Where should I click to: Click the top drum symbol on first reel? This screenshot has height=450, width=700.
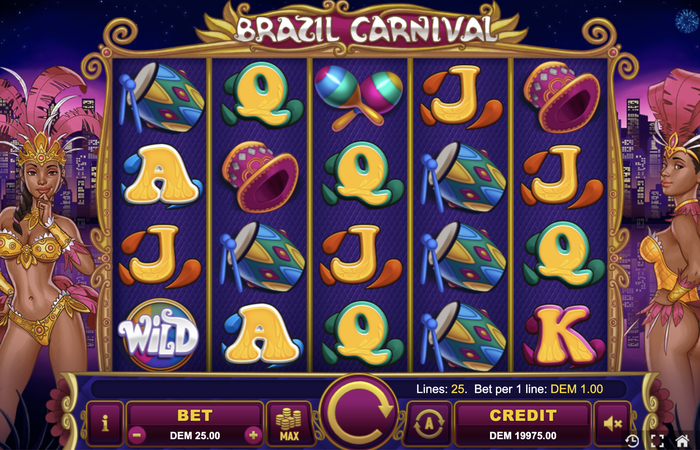pos(161,97)
